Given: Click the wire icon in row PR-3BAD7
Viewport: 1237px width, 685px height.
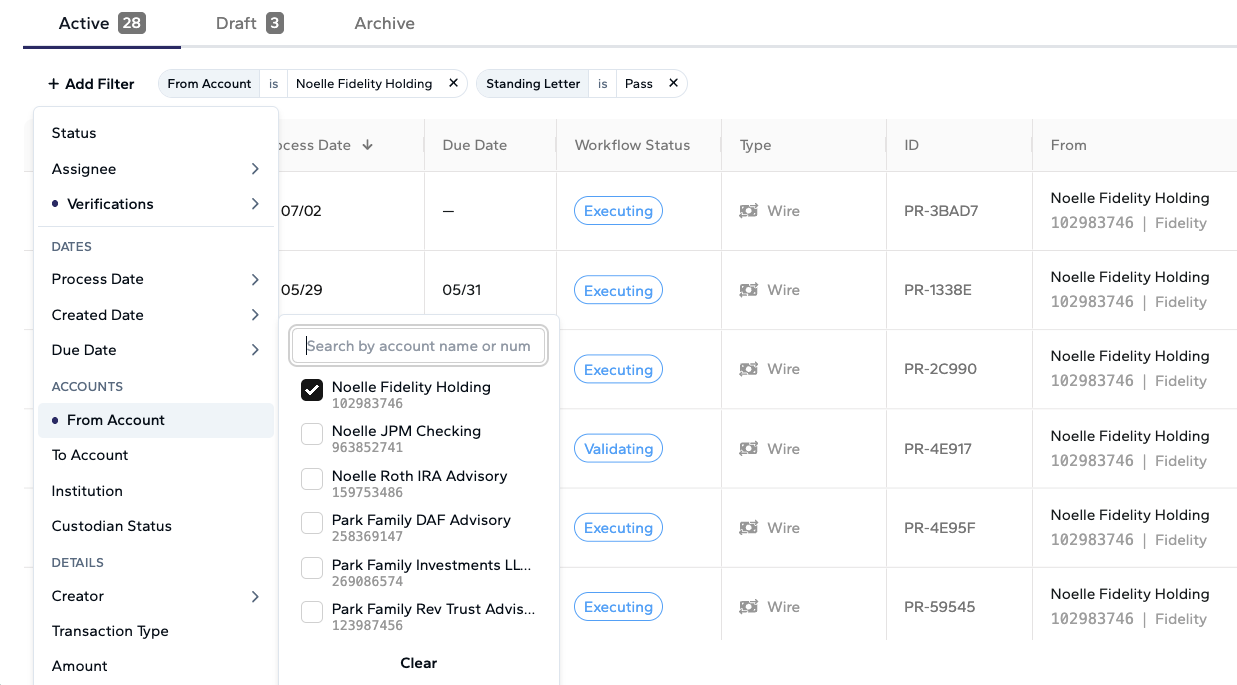Looking at the screenshot, I should pyautogui.click(x=749, y=211).
